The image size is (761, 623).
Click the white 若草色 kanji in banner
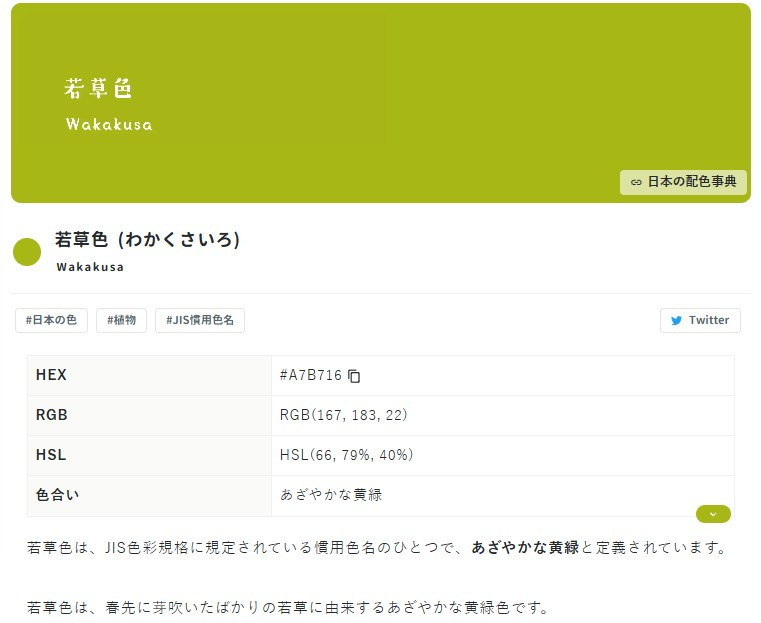coord(98,88)
